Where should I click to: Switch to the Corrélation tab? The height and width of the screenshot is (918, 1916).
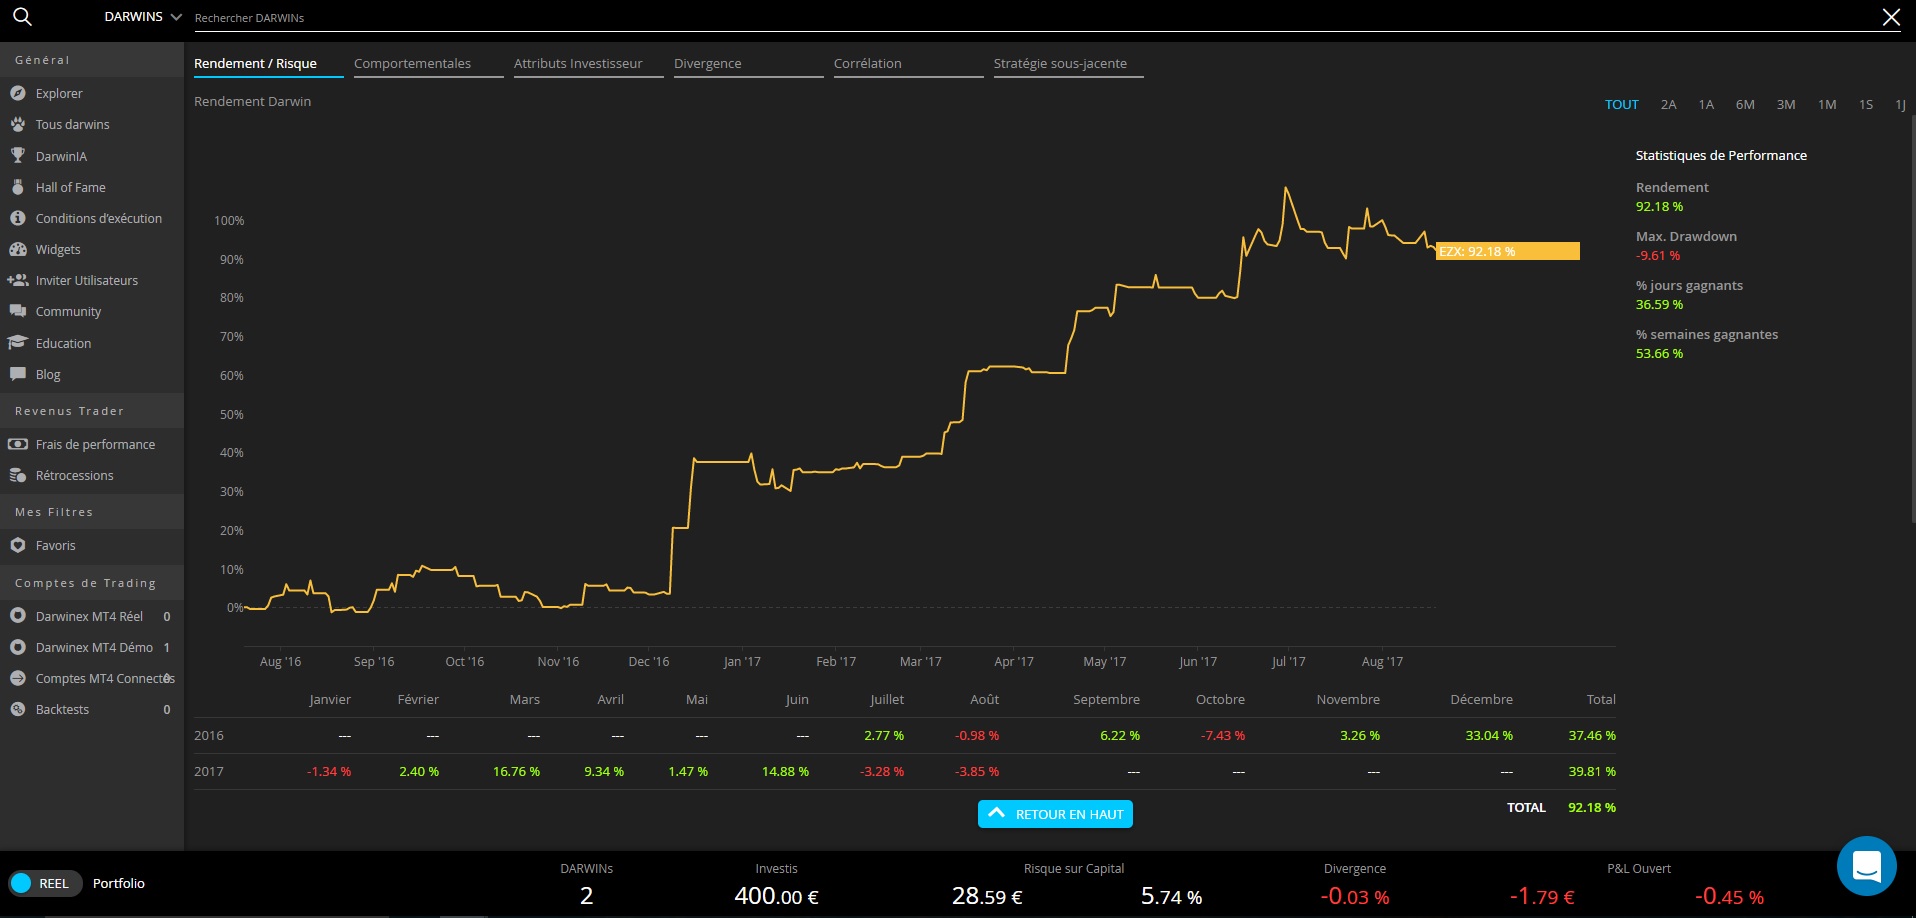click(x=867, y=64)
